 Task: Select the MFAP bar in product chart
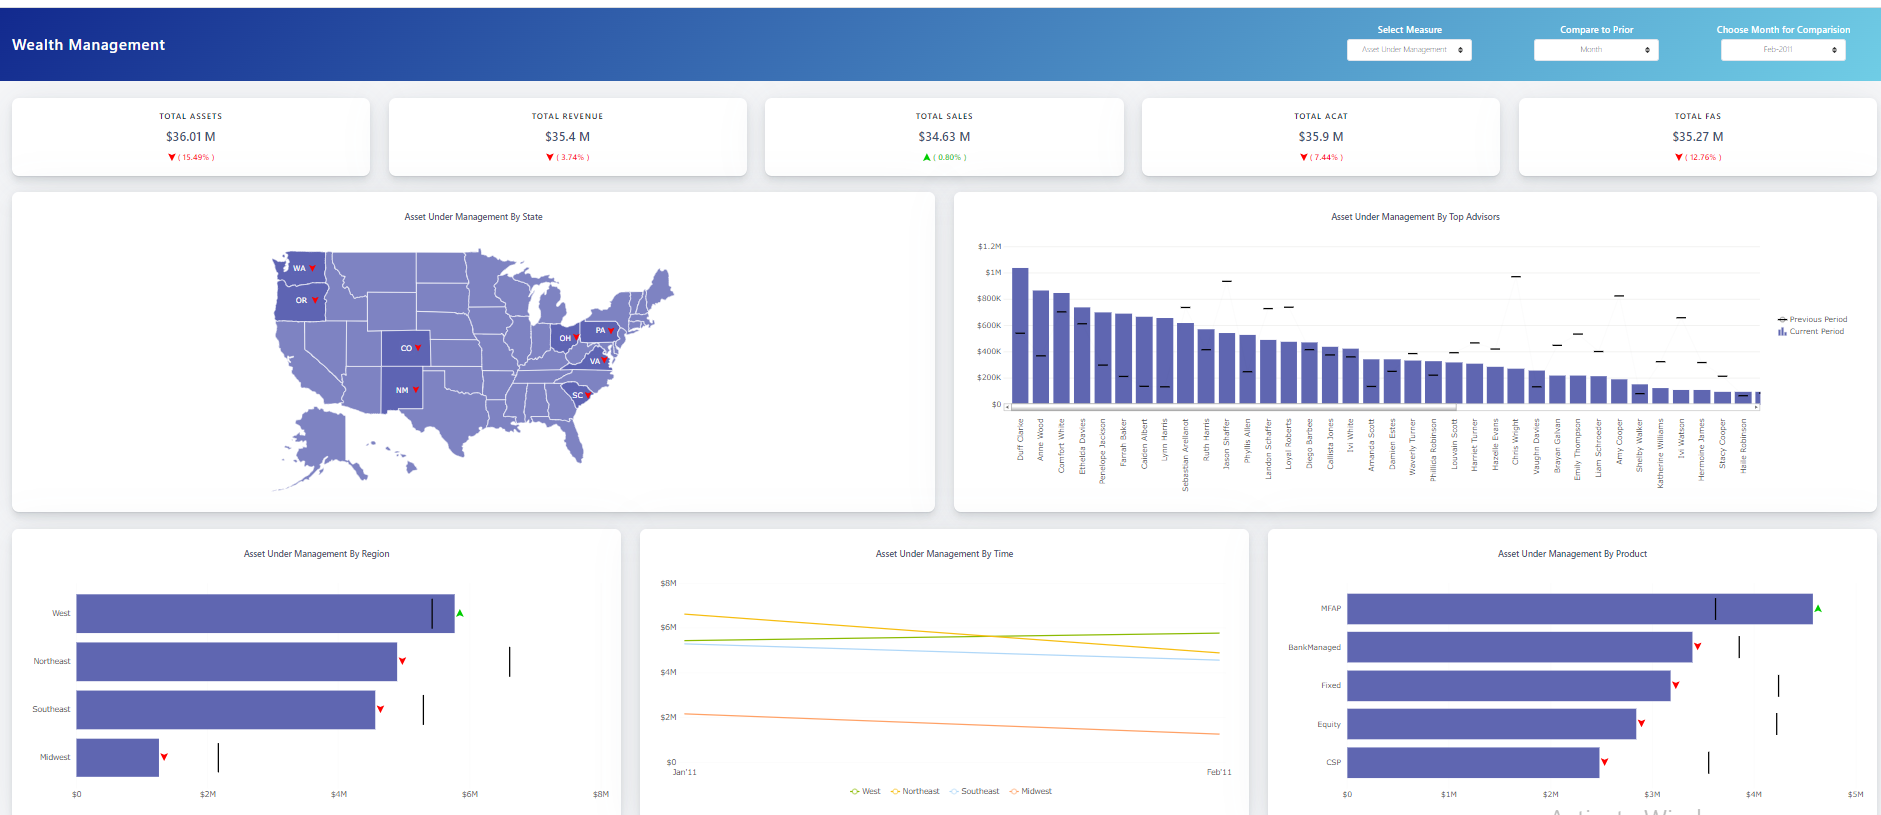pos(1580,609)
